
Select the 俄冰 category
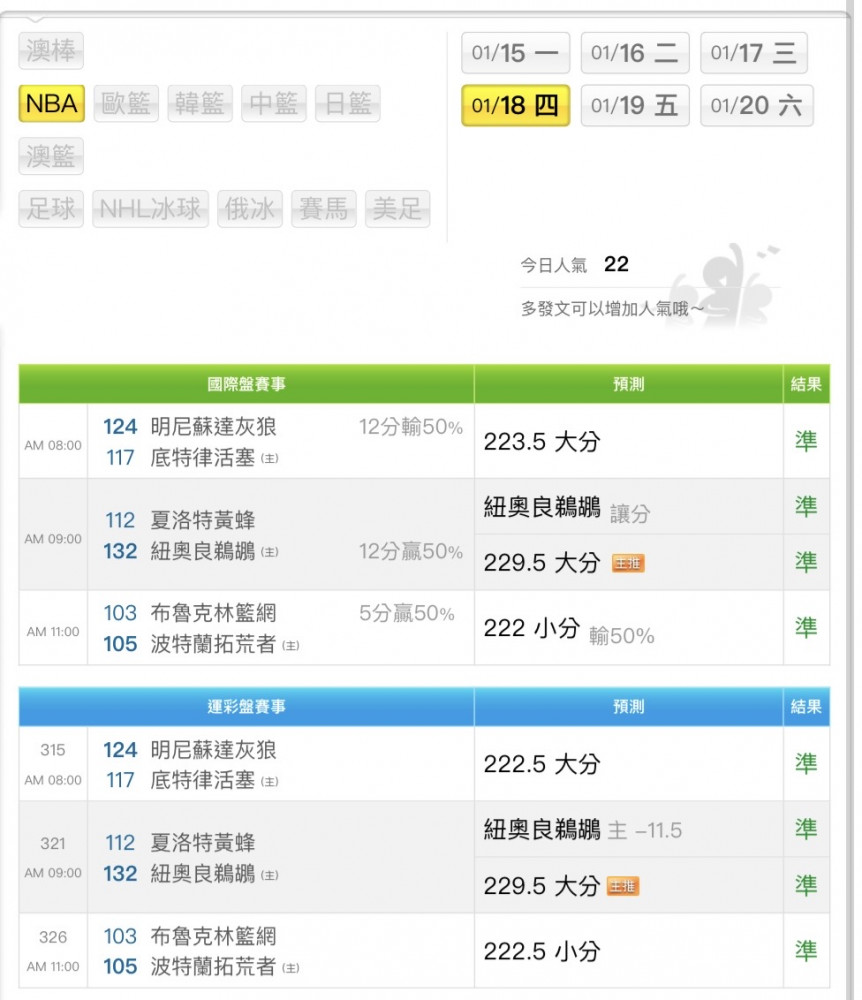click(x=250, y=209)
